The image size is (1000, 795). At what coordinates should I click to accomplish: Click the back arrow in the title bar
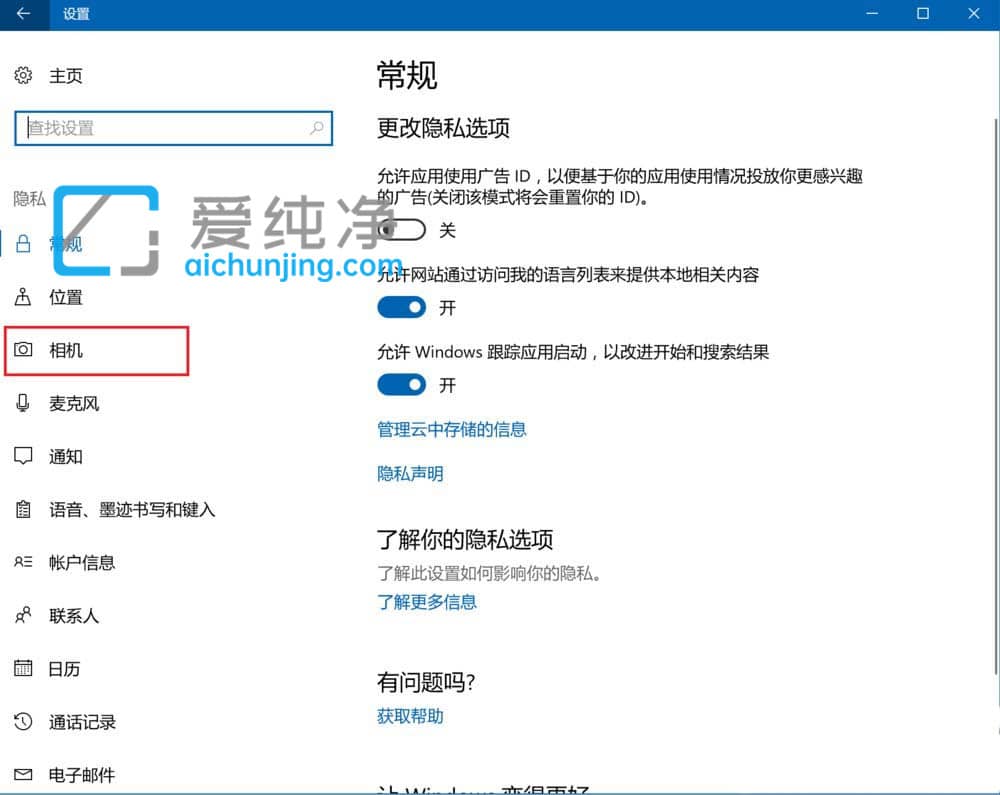pyautogui.click(x=20, y=14)
